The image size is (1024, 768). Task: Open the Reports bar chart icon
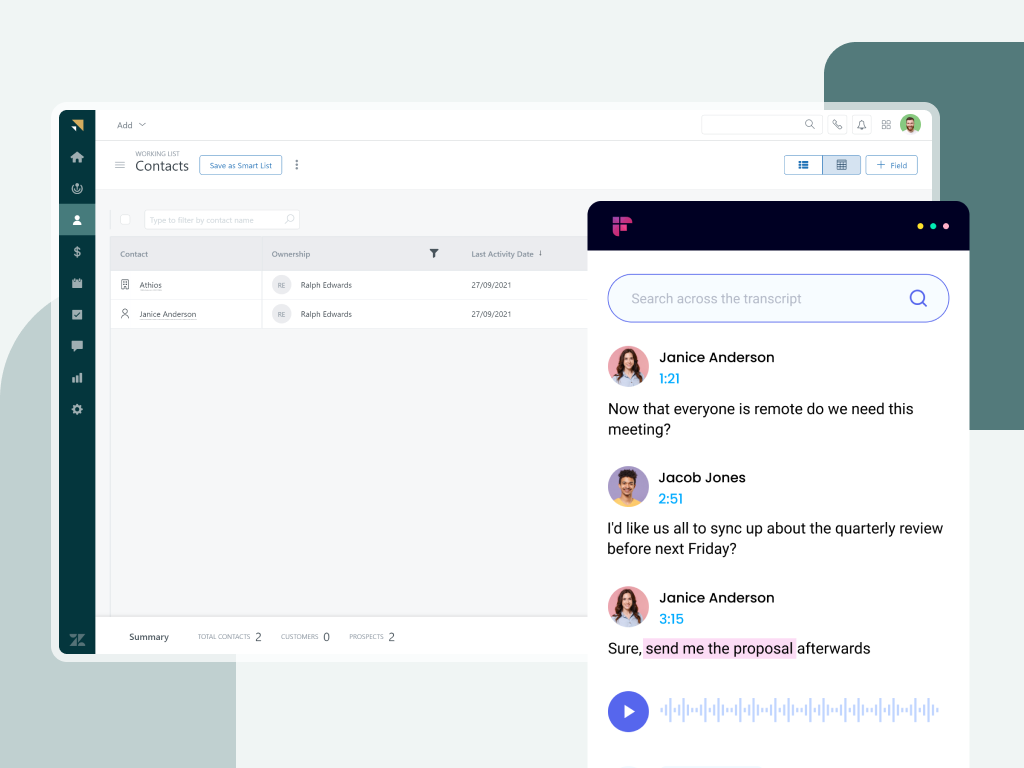tap(77, 378)
